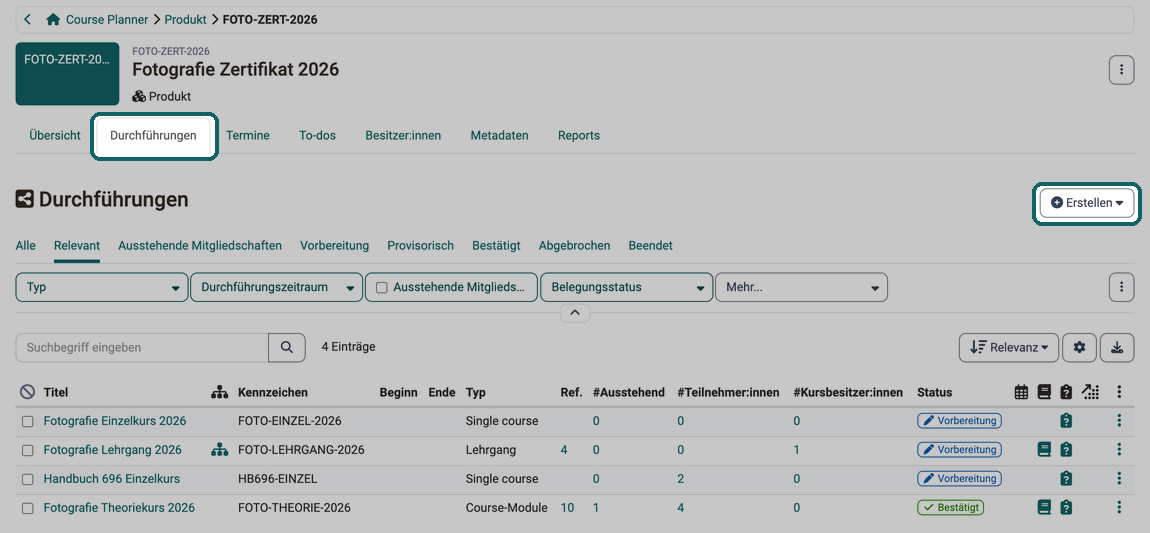The width and height of the screenshot is (1150, 533).
Task: Go to Course Planner in breadcrumb
Action: pyautogui.click(x=107, y=20)
